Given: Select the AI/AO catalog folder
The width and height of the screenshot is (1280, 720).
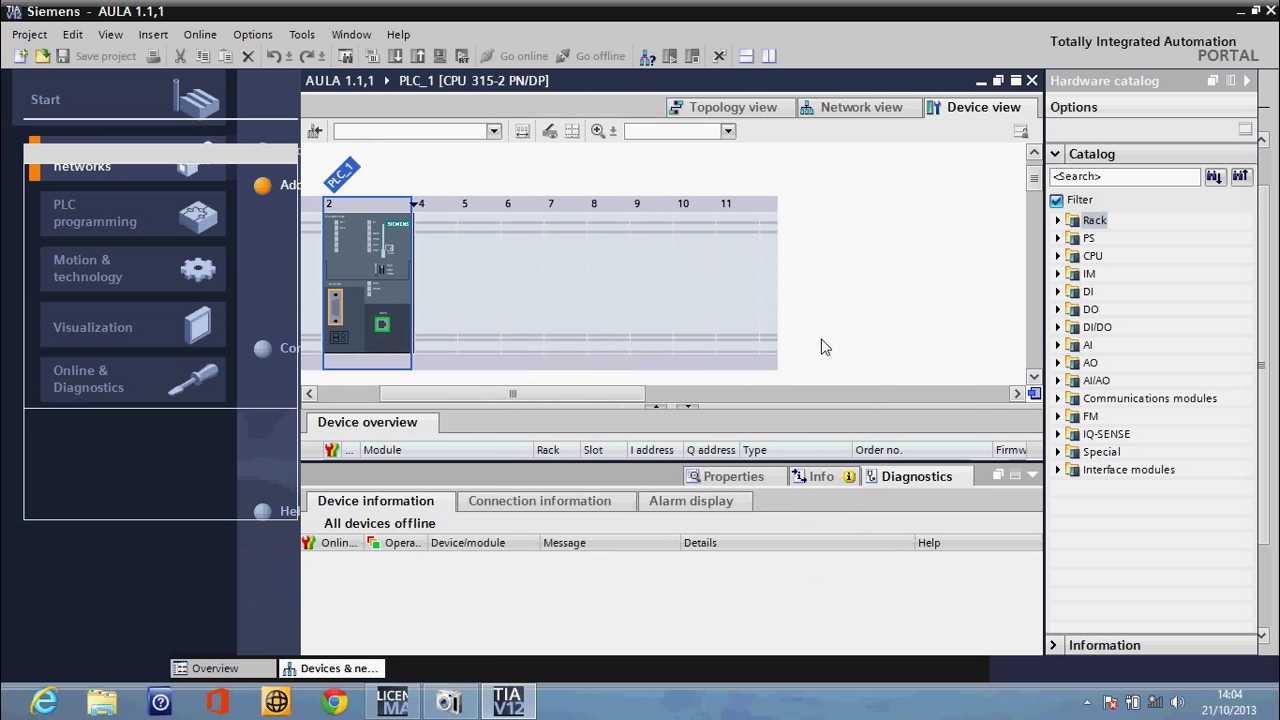Looking at the screenshot, I should coord(1096,381).
